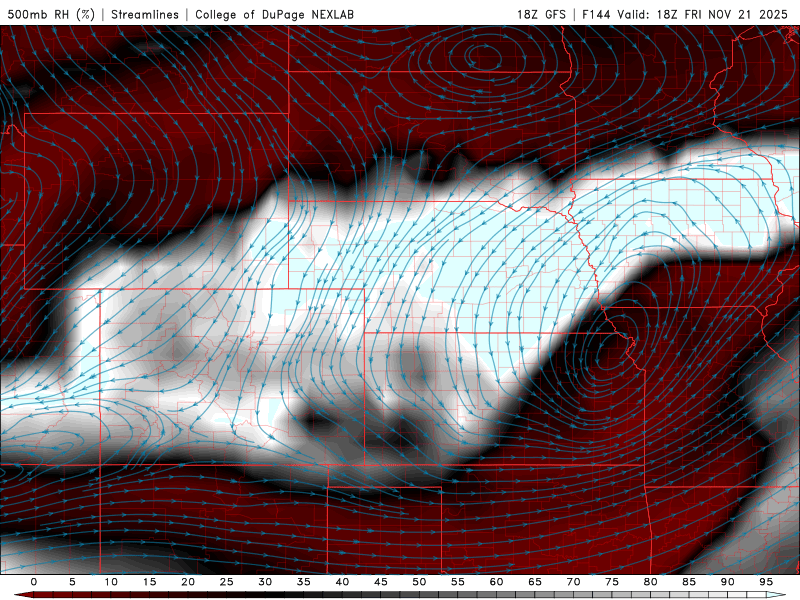Image resolution: width=800 pixels, height=600 pixels.
Task: Click the "25" color scale label
Action: tap(226, 582)
